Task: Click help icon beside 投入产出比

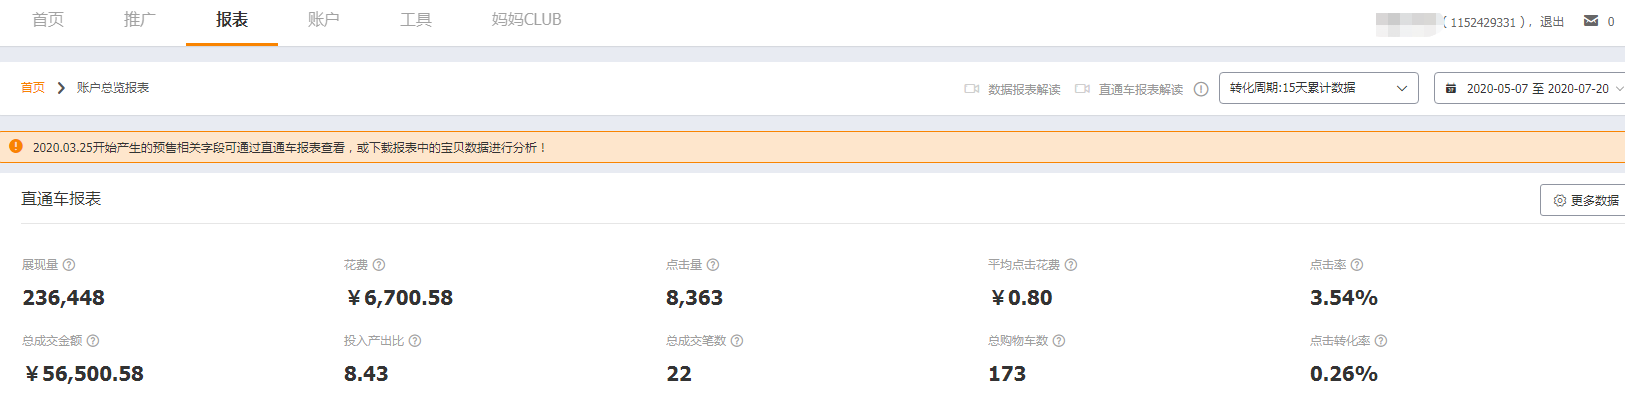Action: point(415,341)
